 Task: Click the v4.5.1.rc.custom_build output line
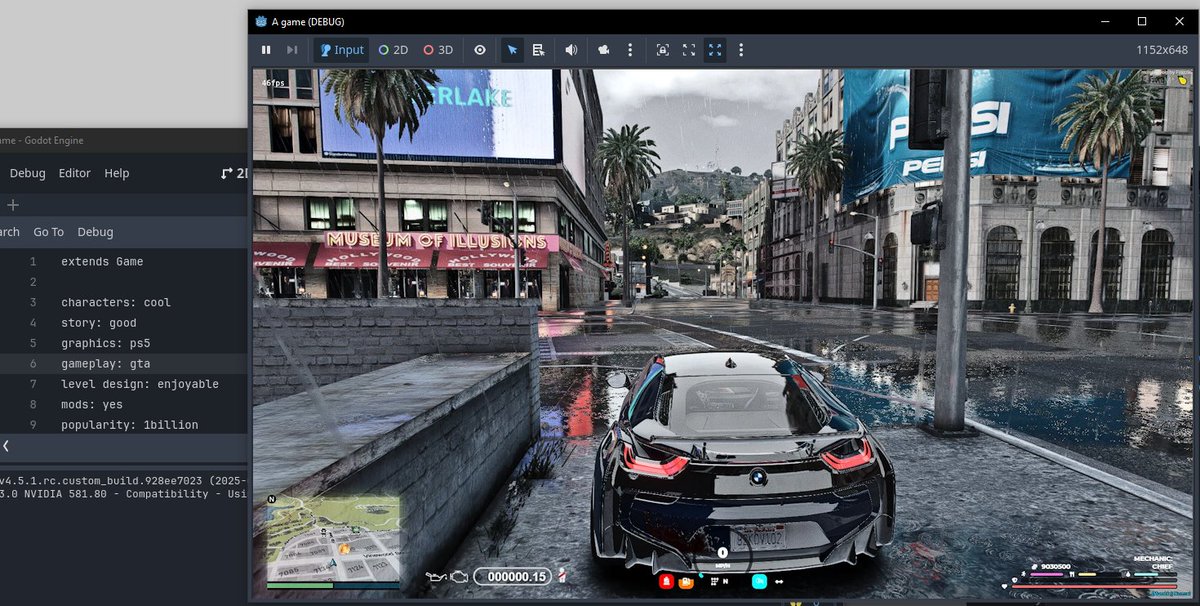coord(122,479)
